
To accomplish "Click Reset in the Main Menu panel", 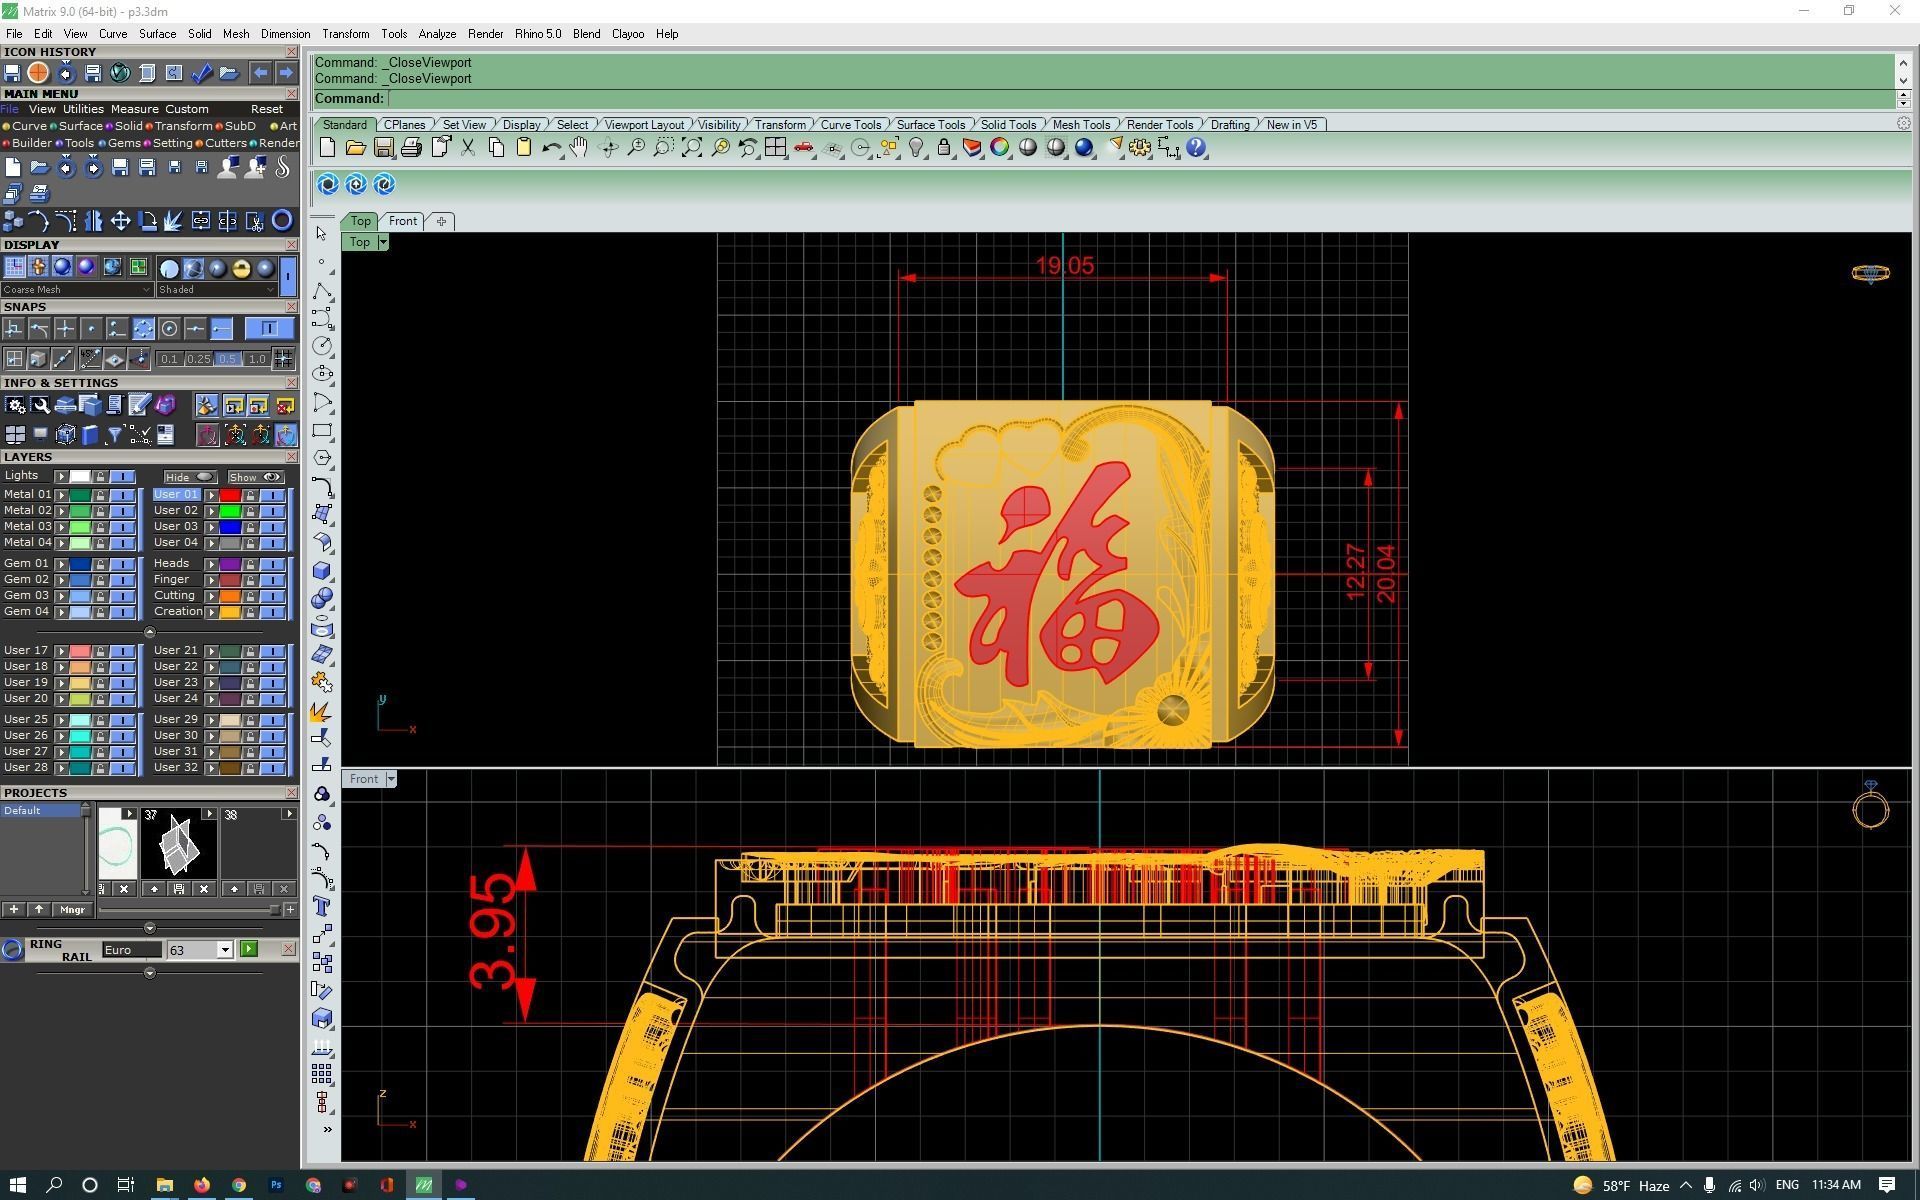I will coord(267,109).
